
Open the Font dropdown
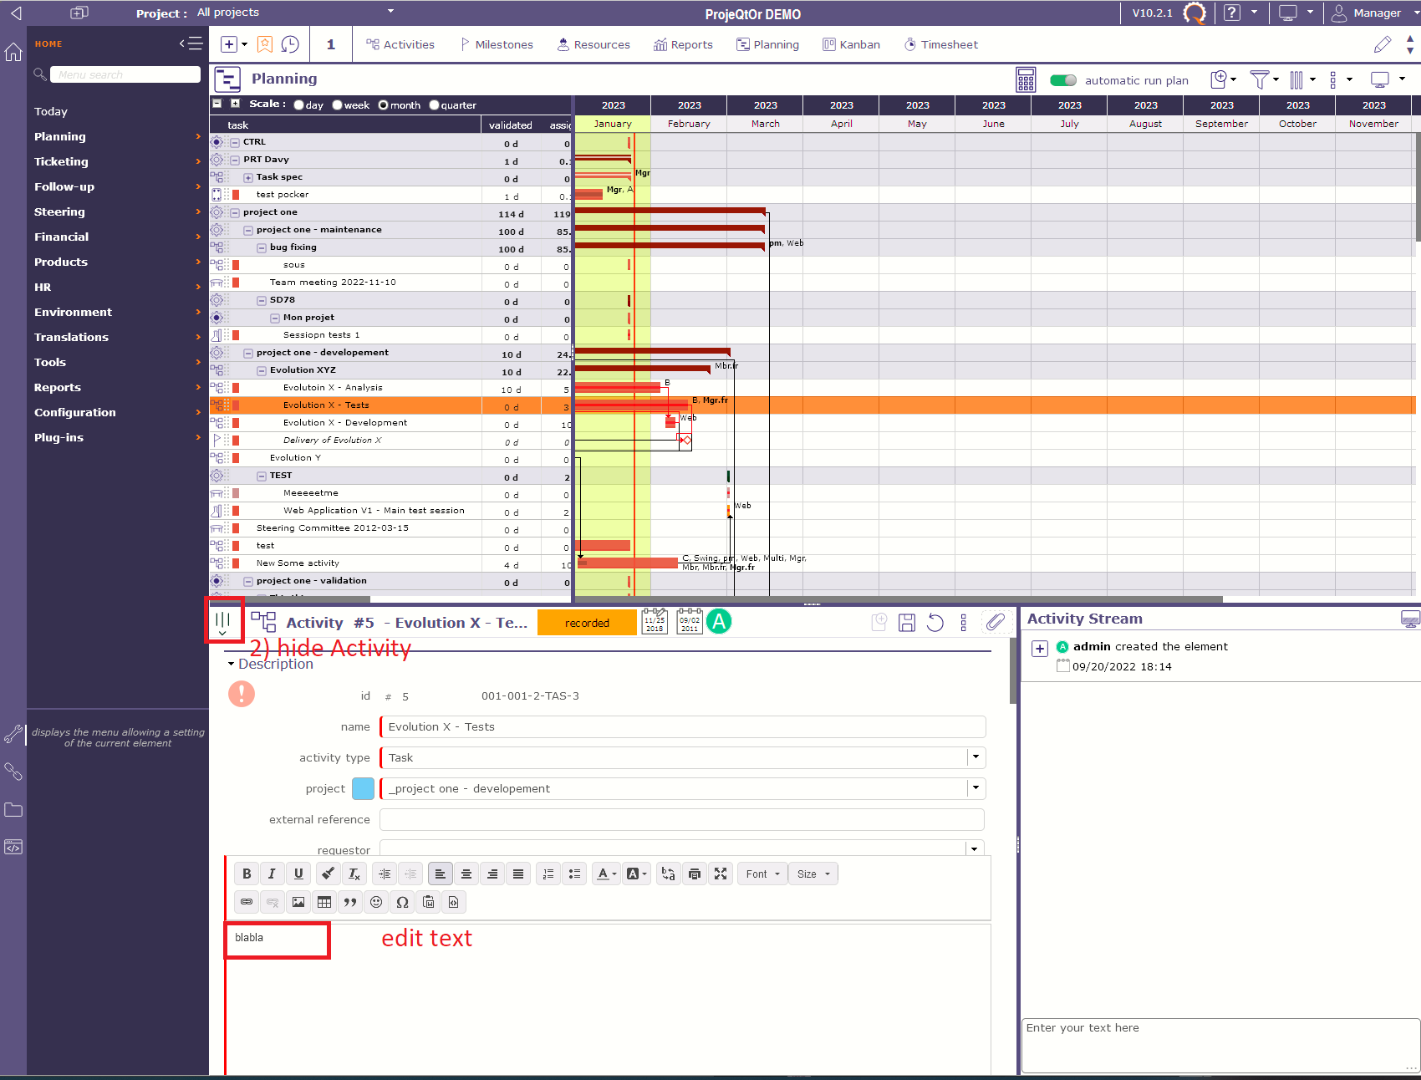(762, 874)
